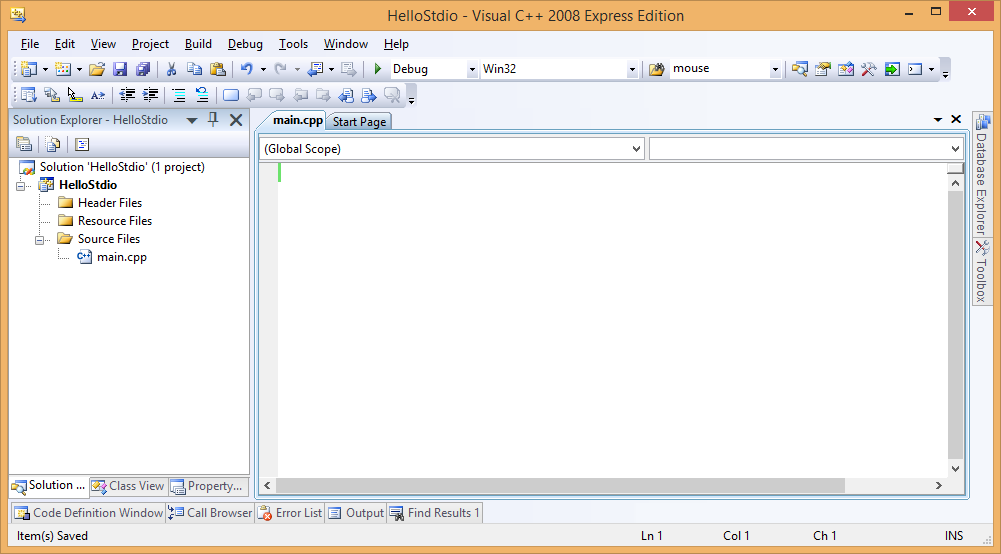Viewport: 1001px width, 554px height.
Task: Open the Output window tab
Action: pos(356,513)
